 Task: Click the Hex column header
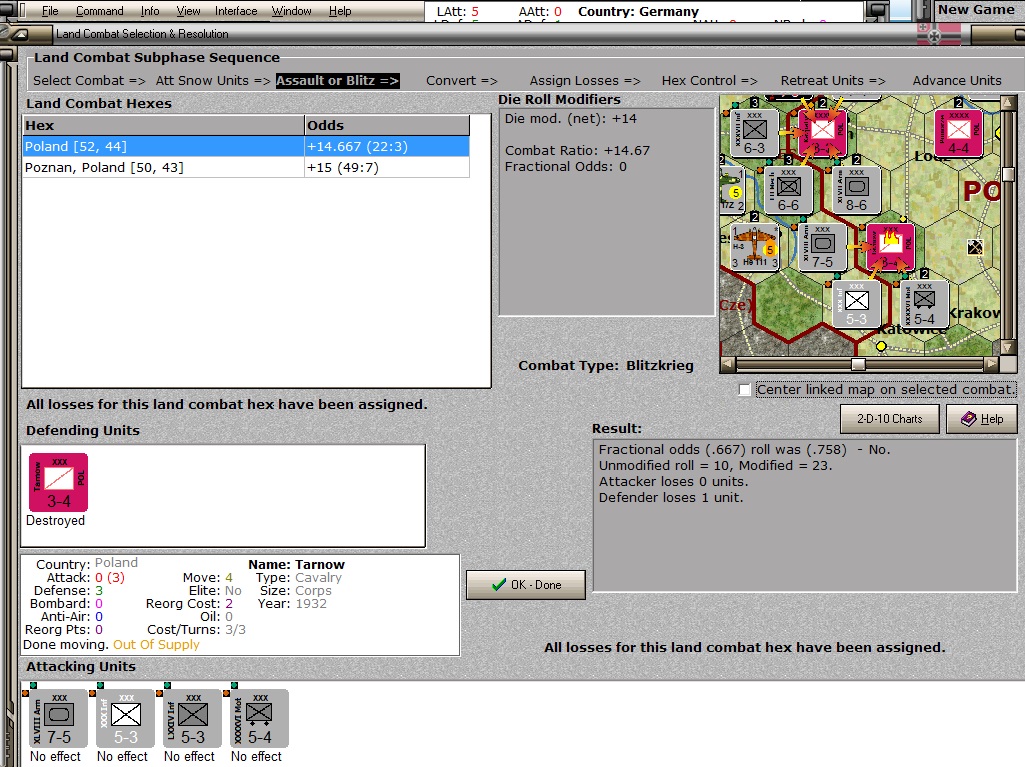coord(164,126)
